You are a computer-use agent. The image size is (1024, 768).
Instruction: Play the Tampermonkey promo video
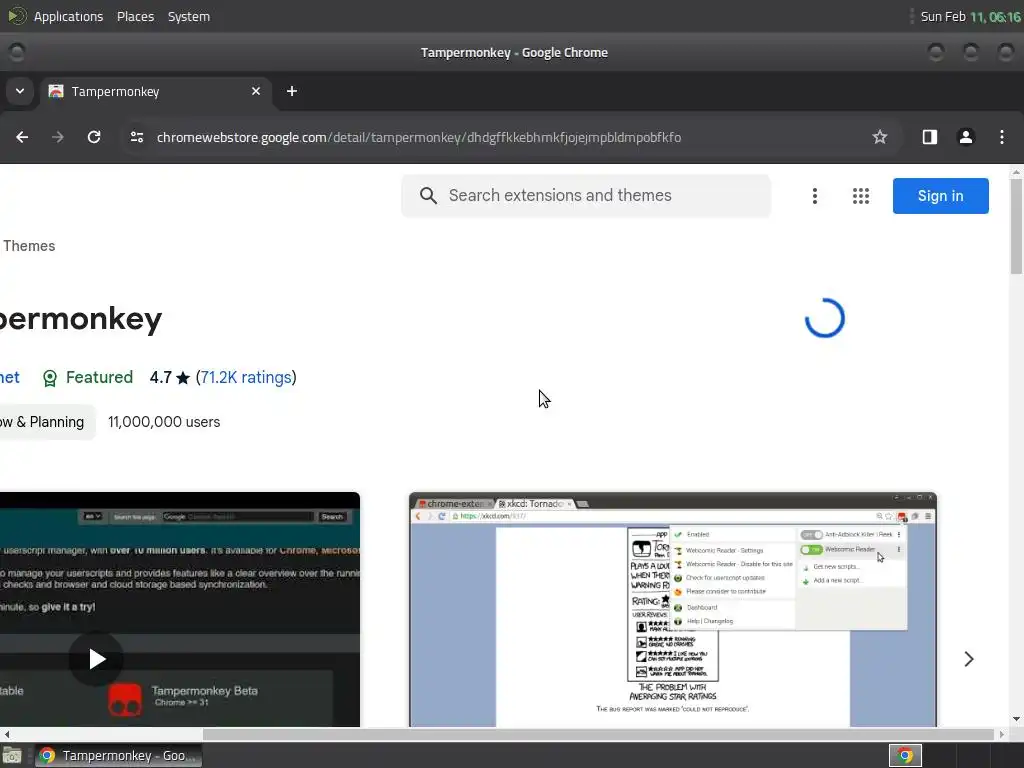[96, 658]
